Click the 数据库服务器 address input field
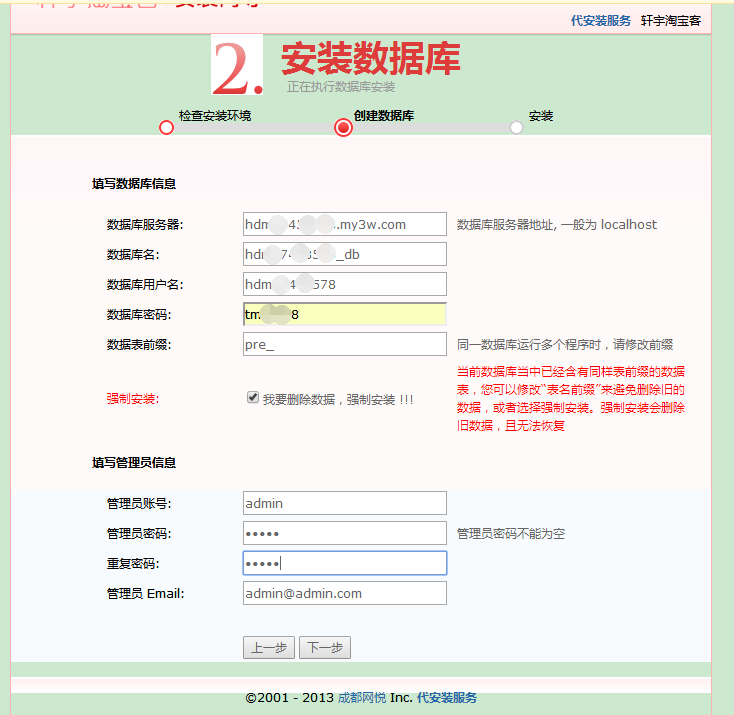This screenshot has height=715, width=734. click(x=344, y=224)
